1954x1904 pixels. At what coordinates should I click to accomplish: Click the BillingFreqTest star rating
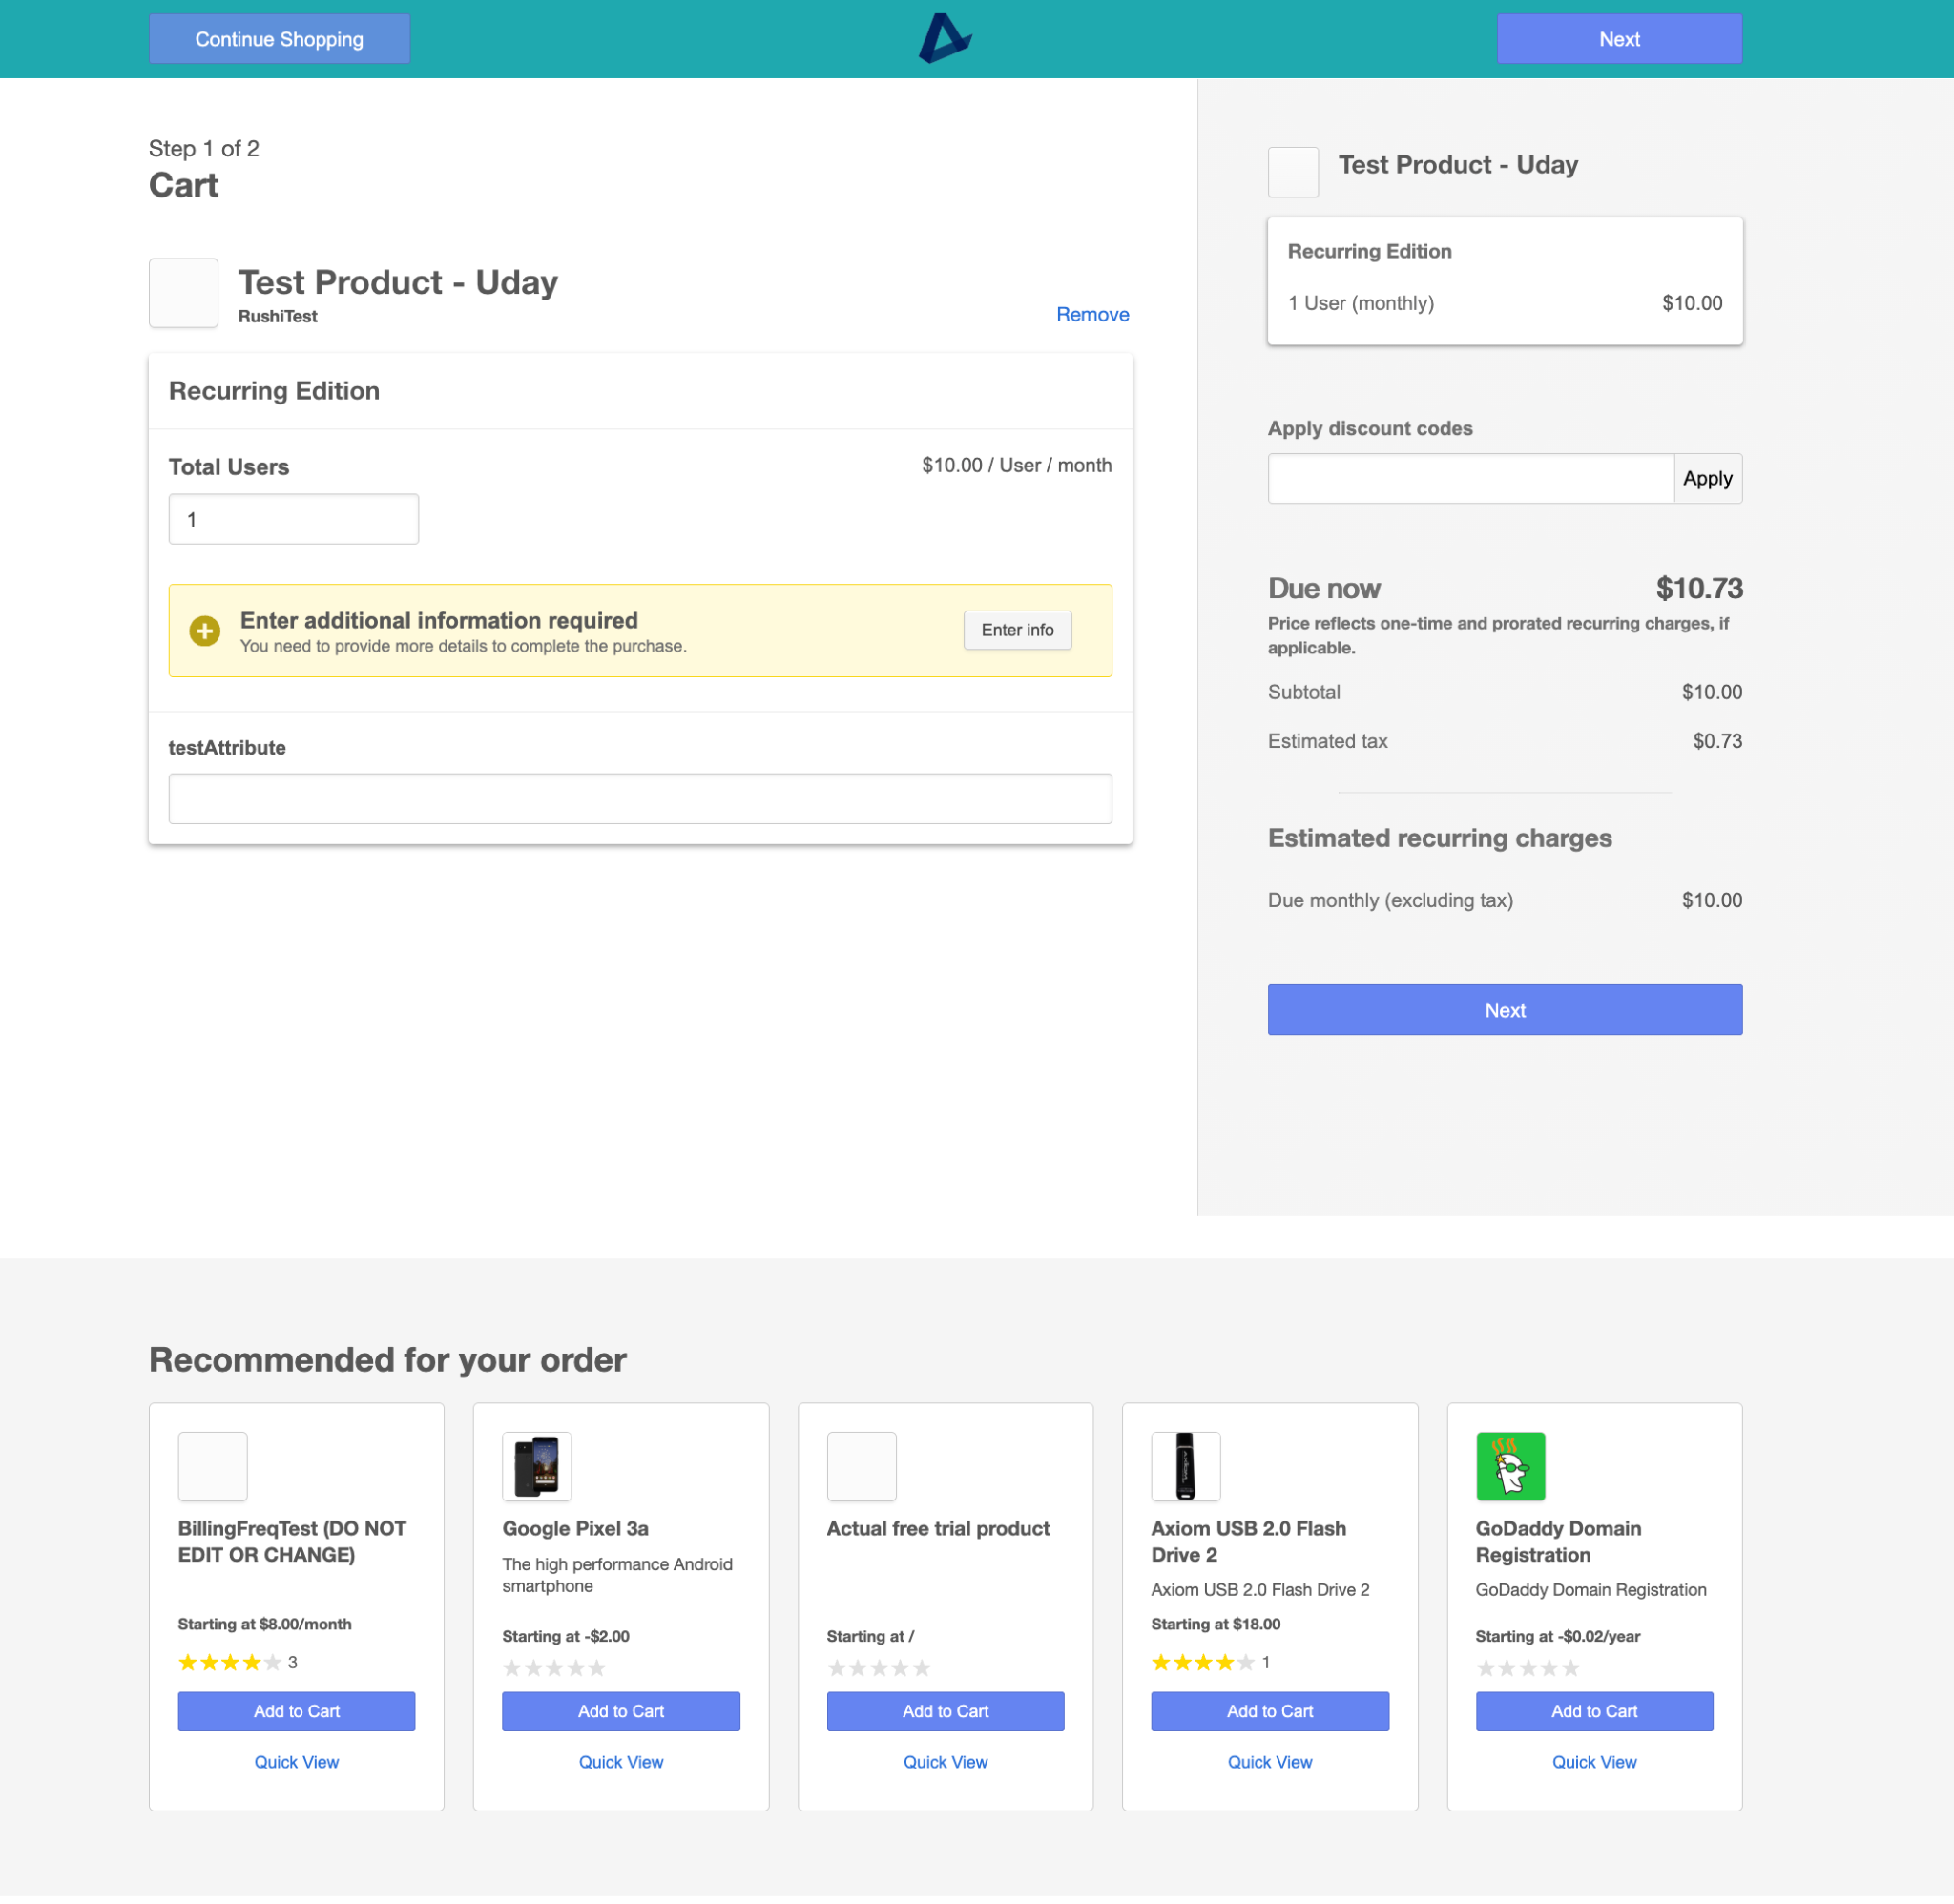pyautogui.click(x=229, y=1663)
